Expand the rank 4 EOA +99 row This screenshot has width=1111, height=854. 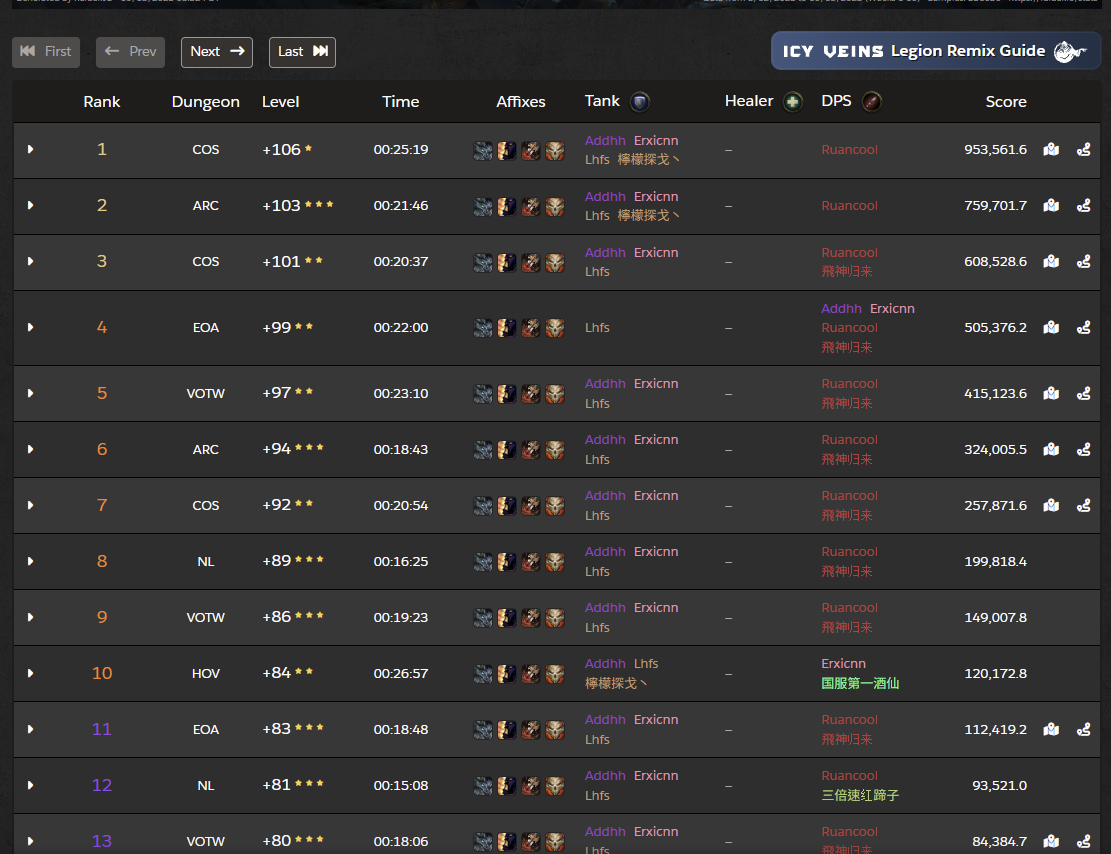(30, 327)
